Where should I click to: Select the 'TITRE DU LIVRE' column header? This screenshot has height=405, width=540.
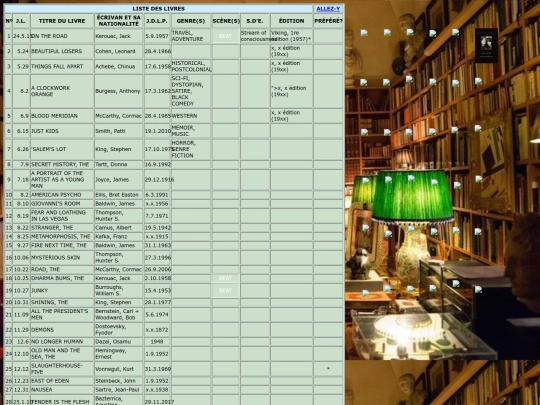62,21
